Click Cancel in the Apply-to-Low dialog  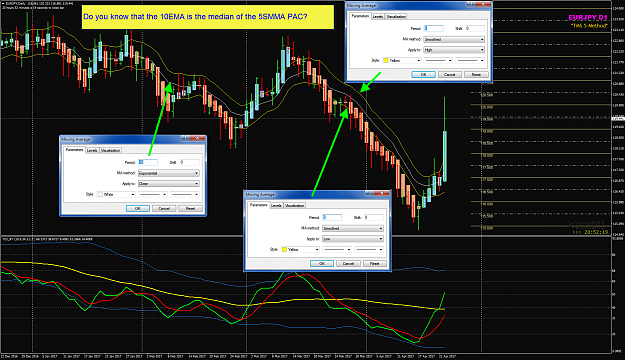348,264
